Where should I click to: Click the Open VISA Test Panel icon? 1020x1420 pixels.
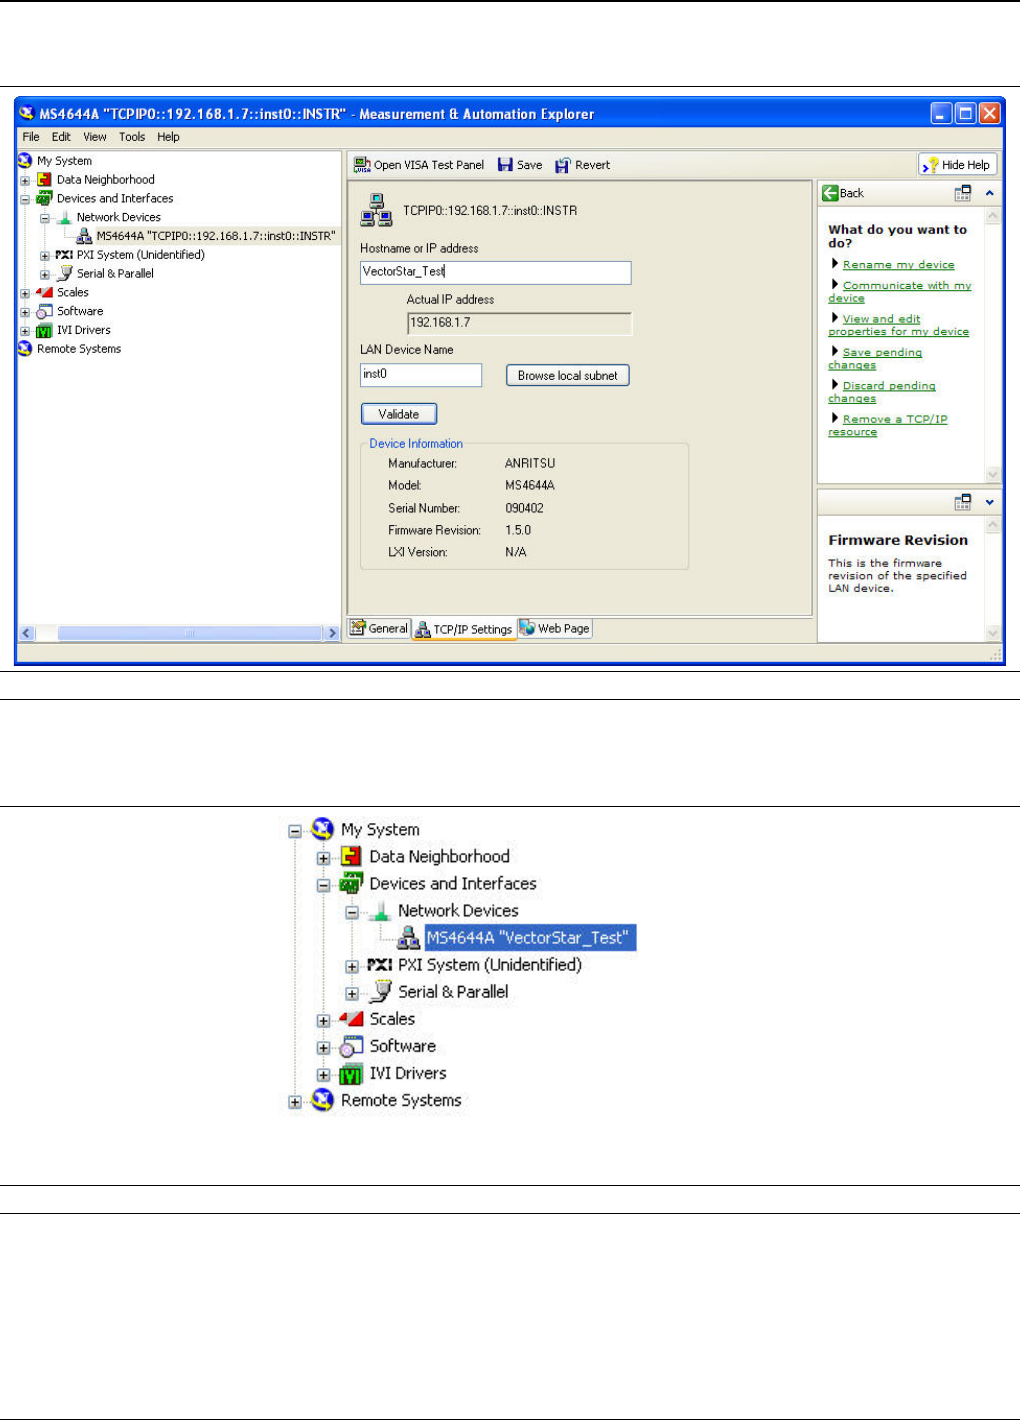(362, 165)
